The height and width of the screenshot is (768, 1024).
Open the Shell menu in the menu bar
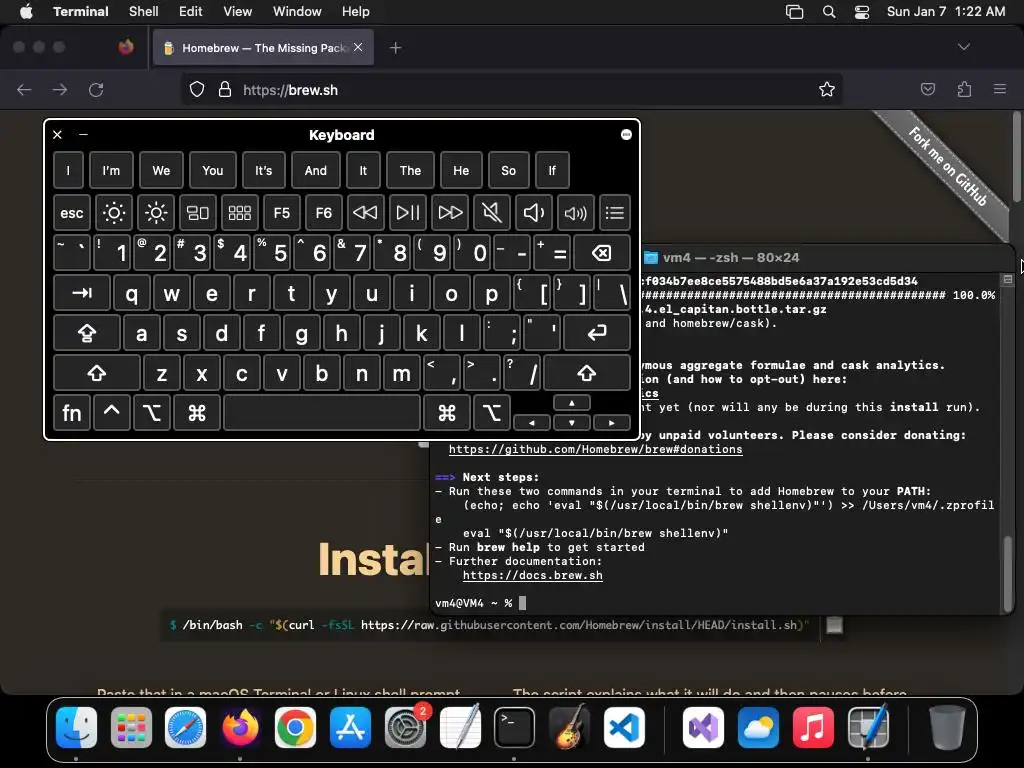pos(144,12)
